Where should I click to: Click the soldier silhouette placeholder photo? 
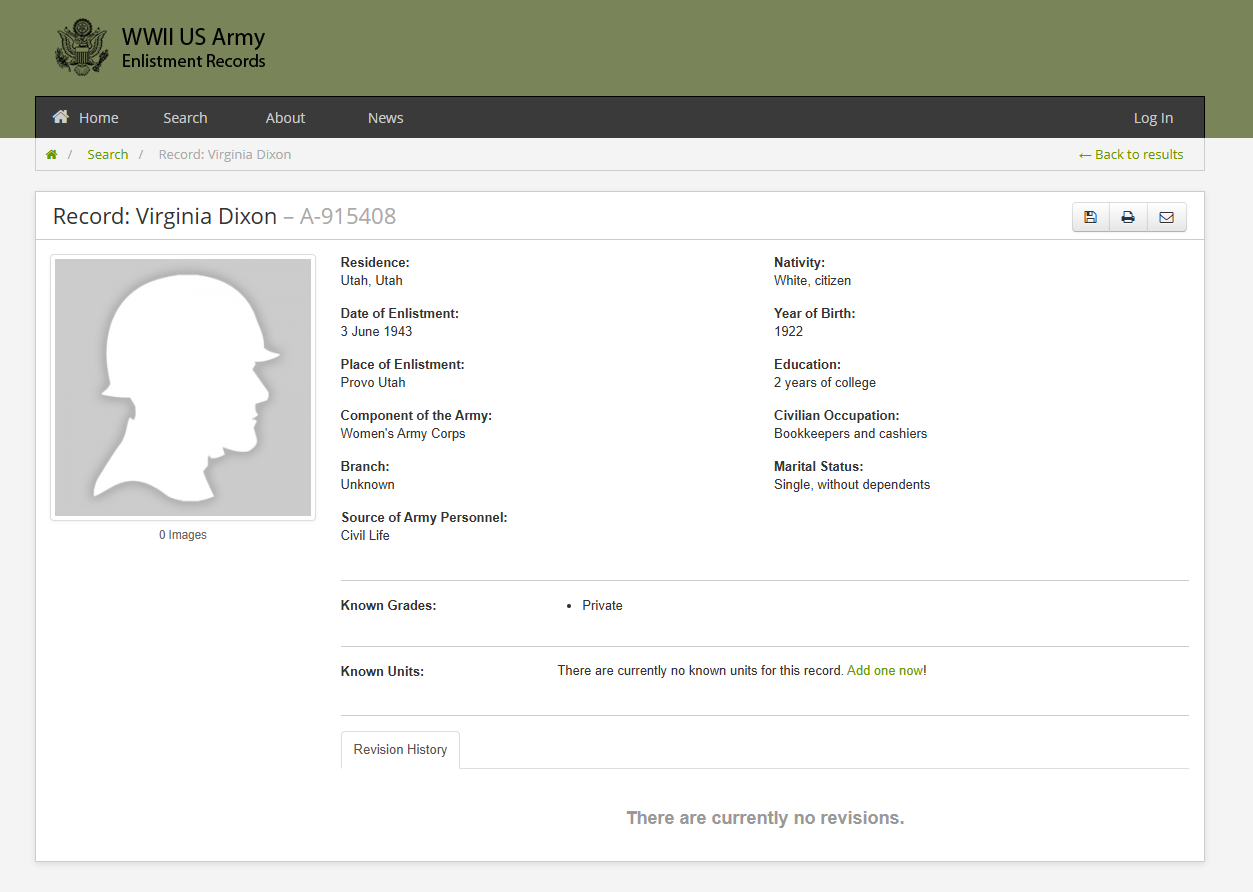(183, 388)
